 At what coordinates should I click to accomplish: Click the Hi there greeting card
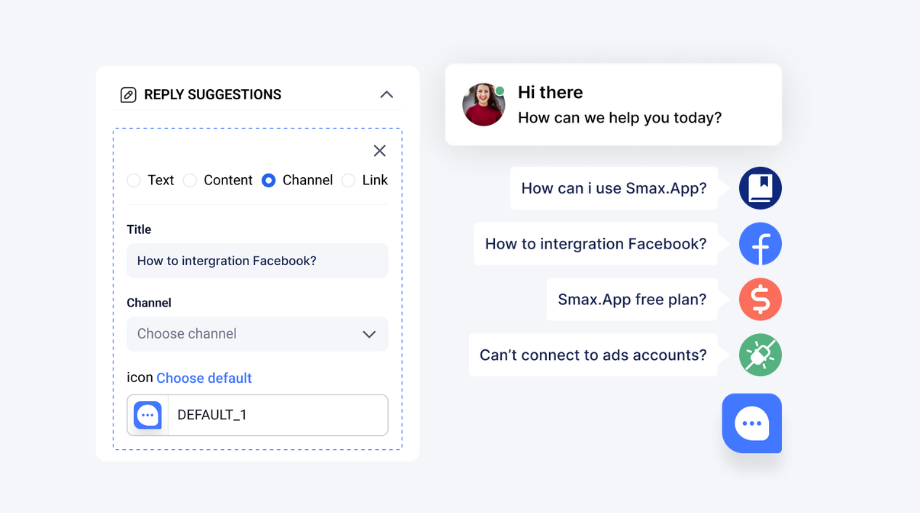[x=613, y=104]
